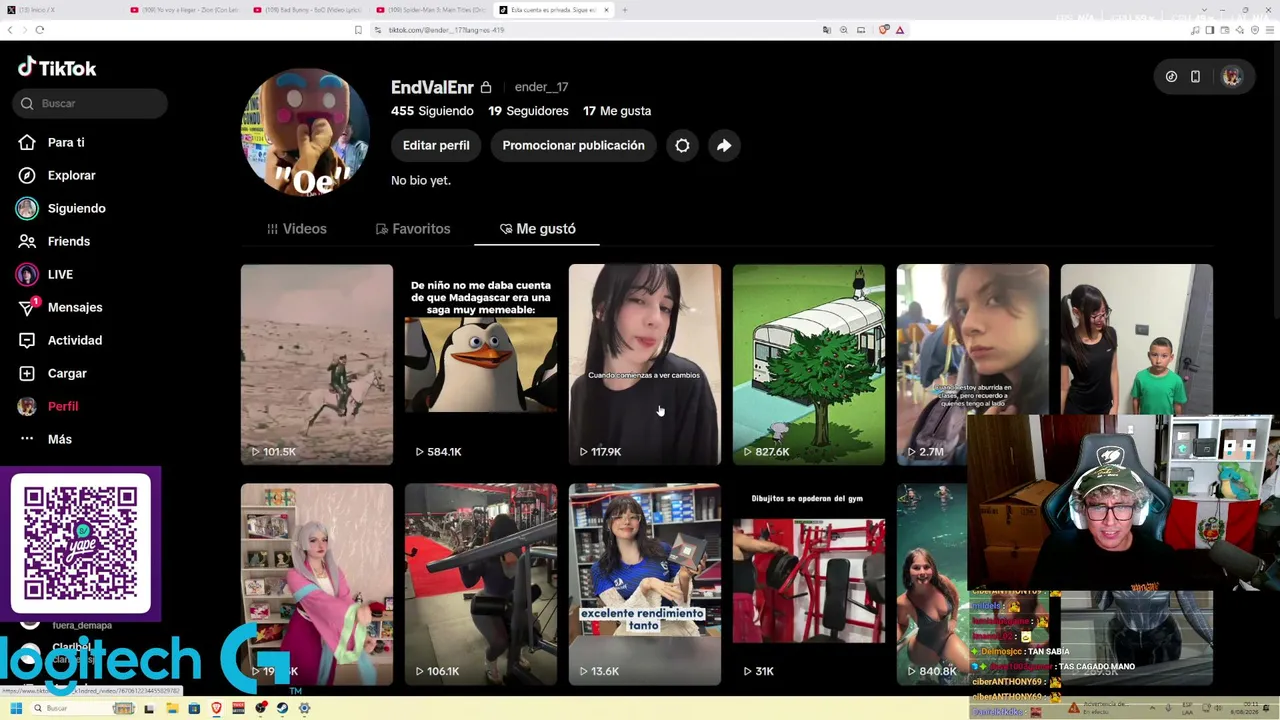Click the TikTok coins icon in header

point(1171,77)
